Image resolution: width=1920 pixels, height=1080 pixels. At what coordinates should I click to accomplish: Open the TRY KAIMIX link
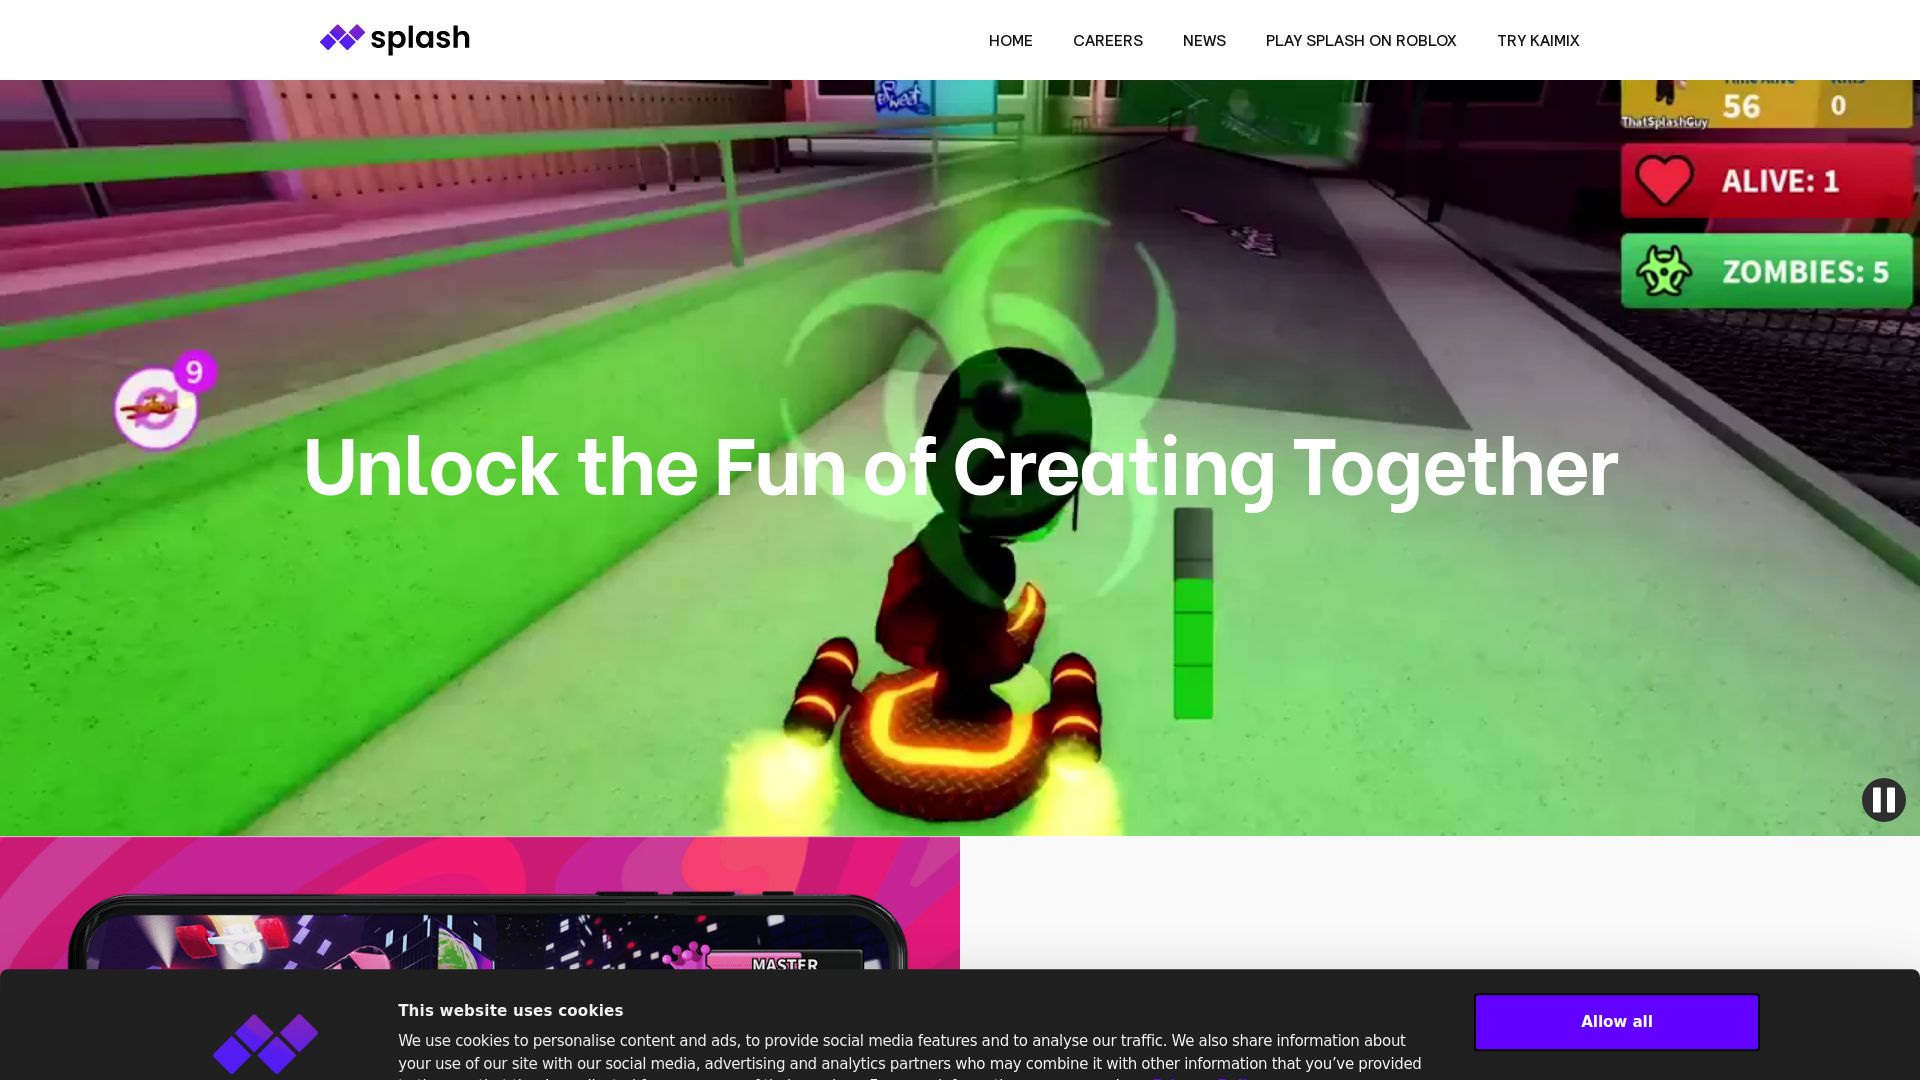click(1537, 41)
